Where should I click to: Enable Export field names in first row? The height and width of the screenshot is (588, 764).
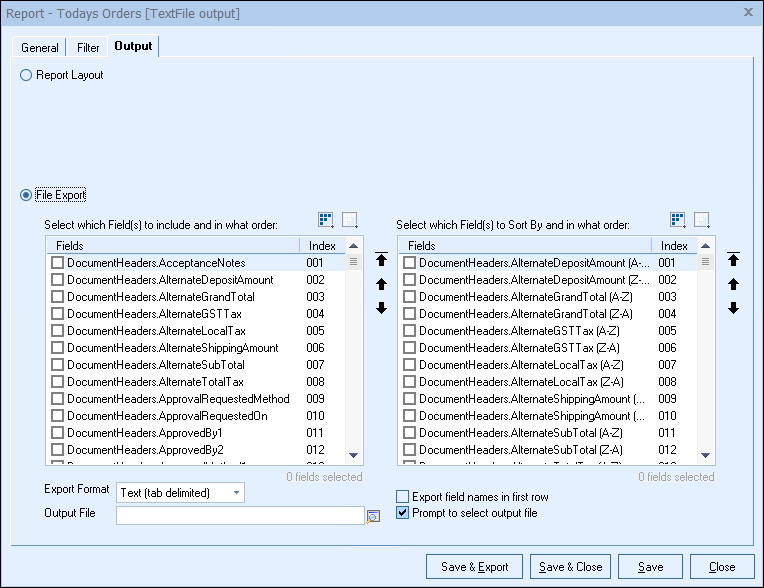(403, 497)
